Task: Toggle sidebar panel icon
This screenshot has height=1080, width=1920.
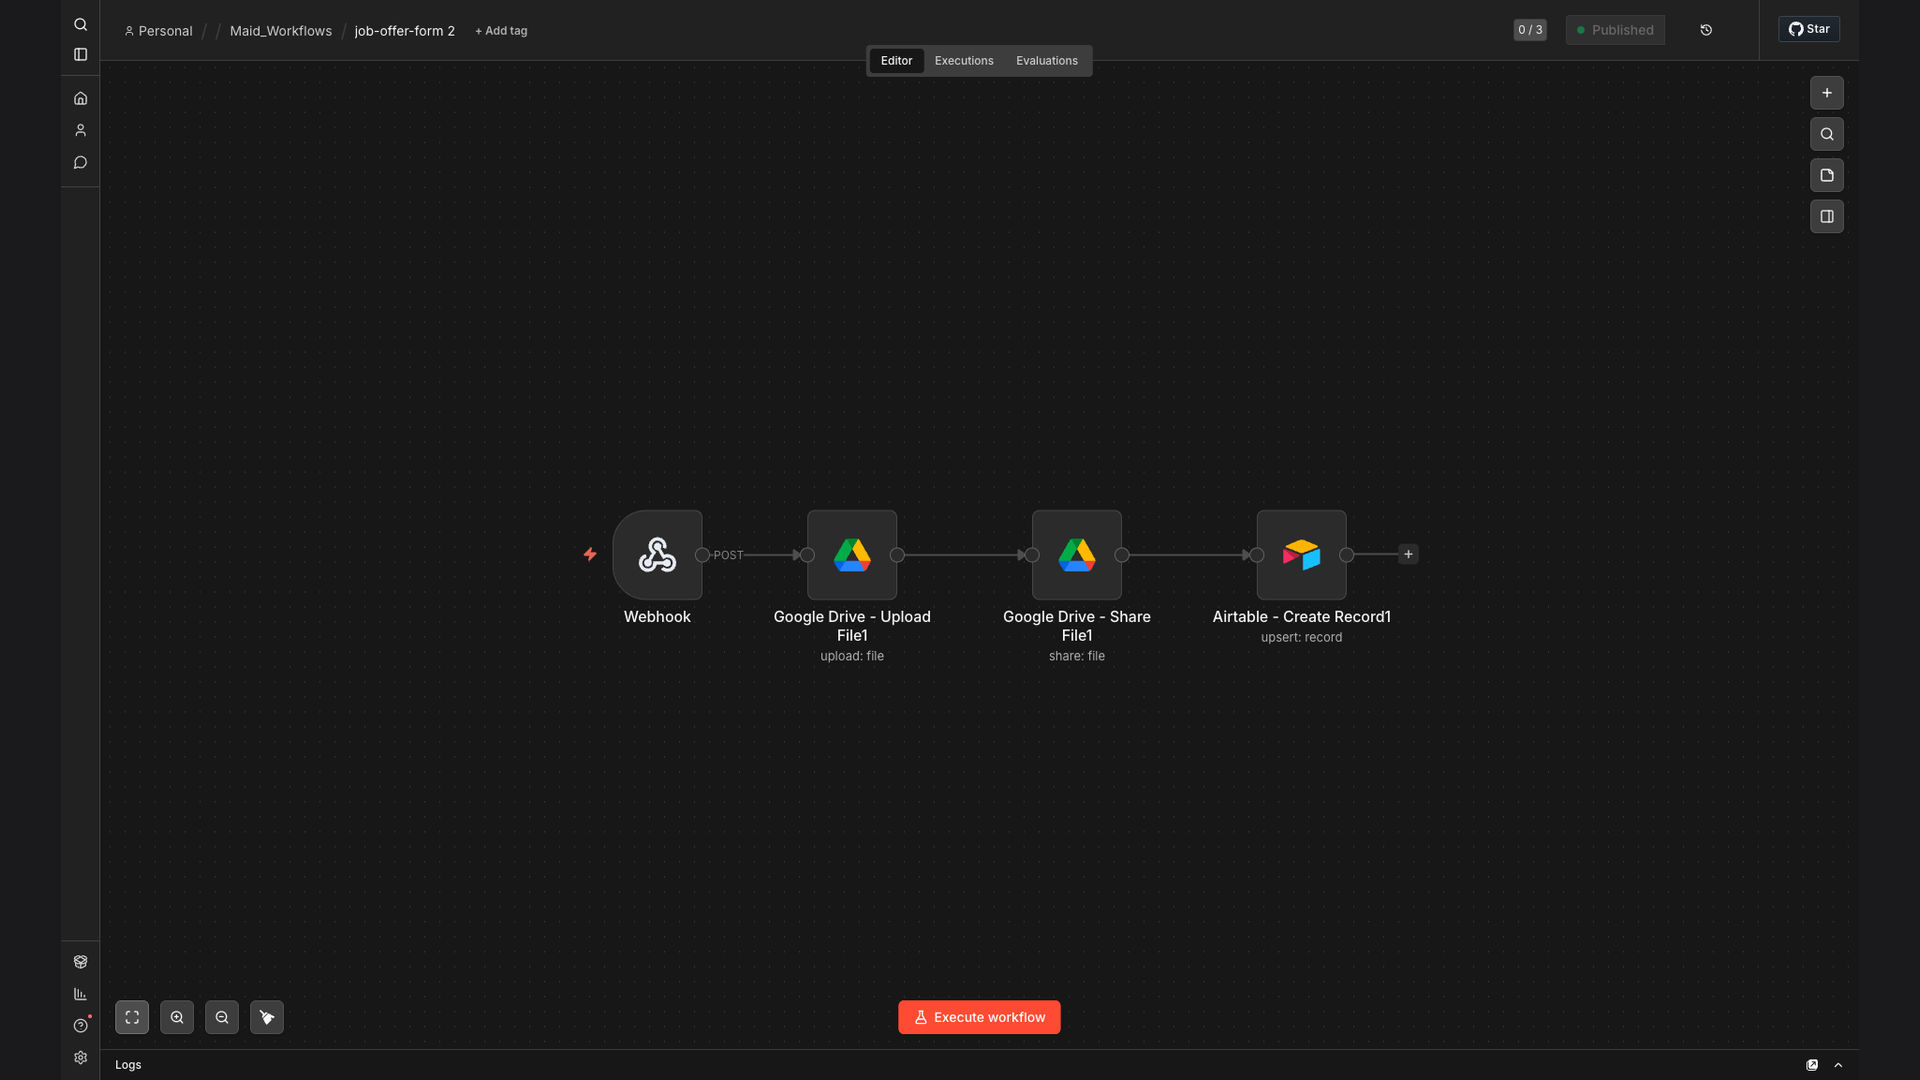Action: [80, 54]
